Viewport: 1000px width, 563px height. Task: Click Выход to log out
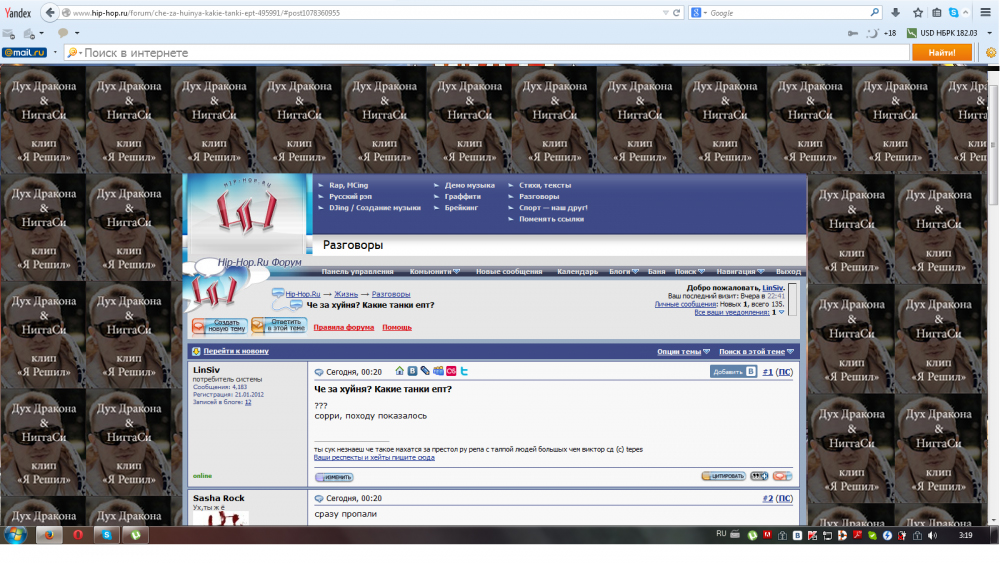[x=788, y=272]
